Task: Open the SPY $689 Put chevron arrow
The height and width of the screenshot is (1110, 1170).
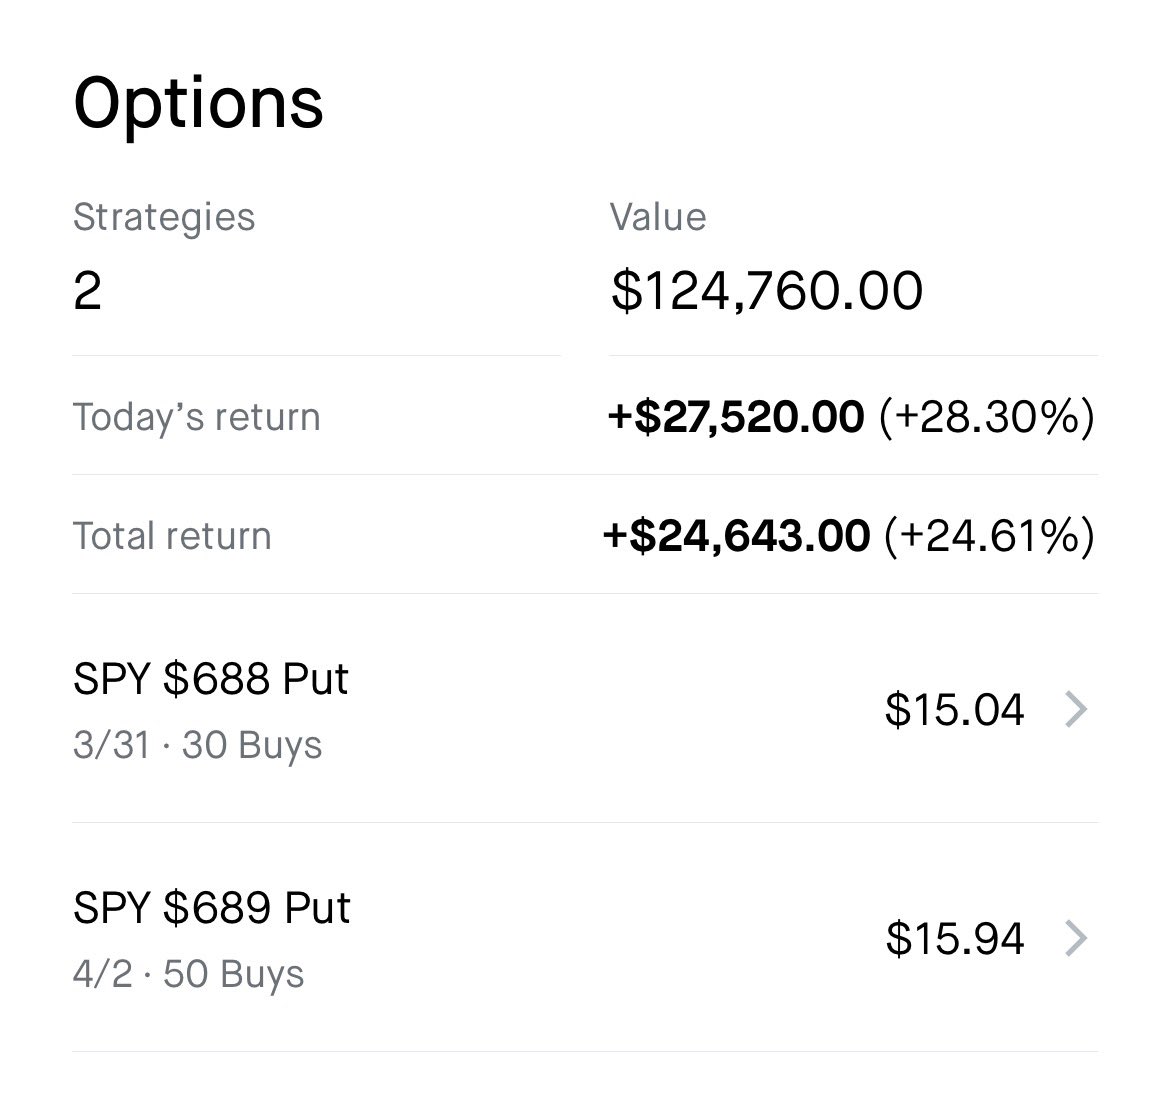Action: coord(1075,939)
